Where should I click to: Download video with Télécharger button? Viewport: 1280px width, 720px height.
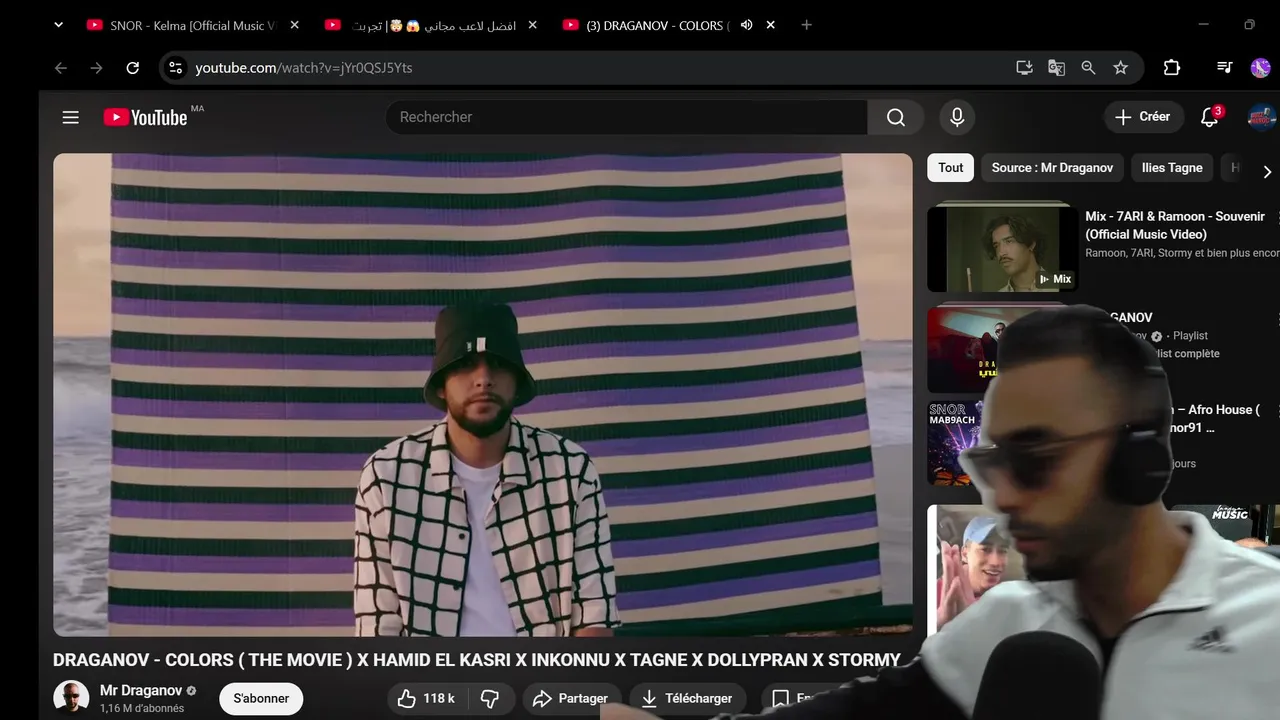[687, 698]
